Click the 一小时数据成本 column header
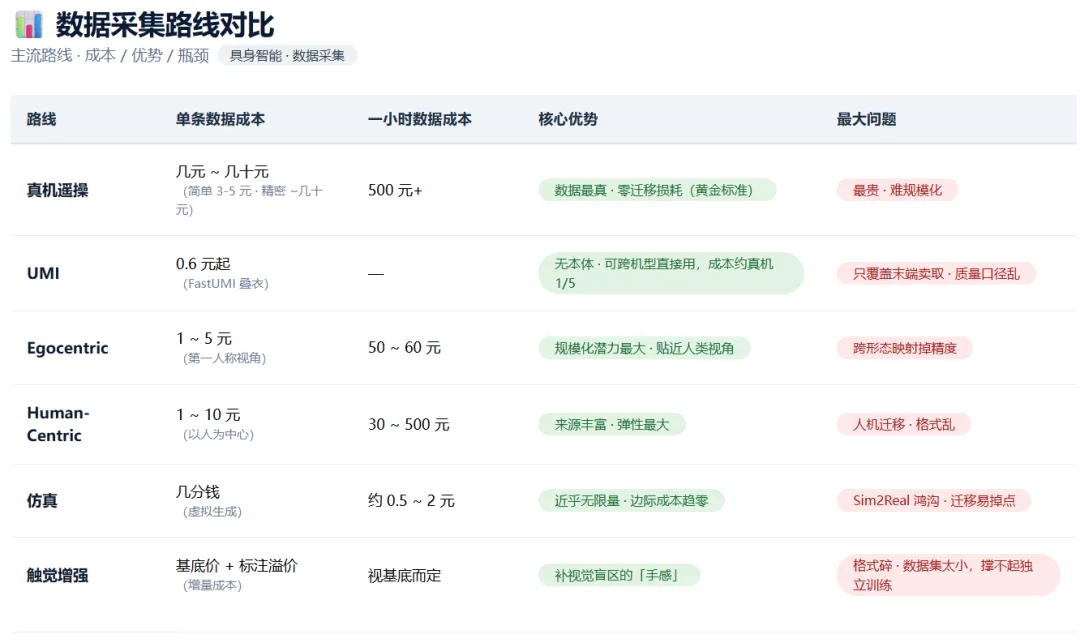Viewport: 1080px width, 643px height. pos(419,119)
